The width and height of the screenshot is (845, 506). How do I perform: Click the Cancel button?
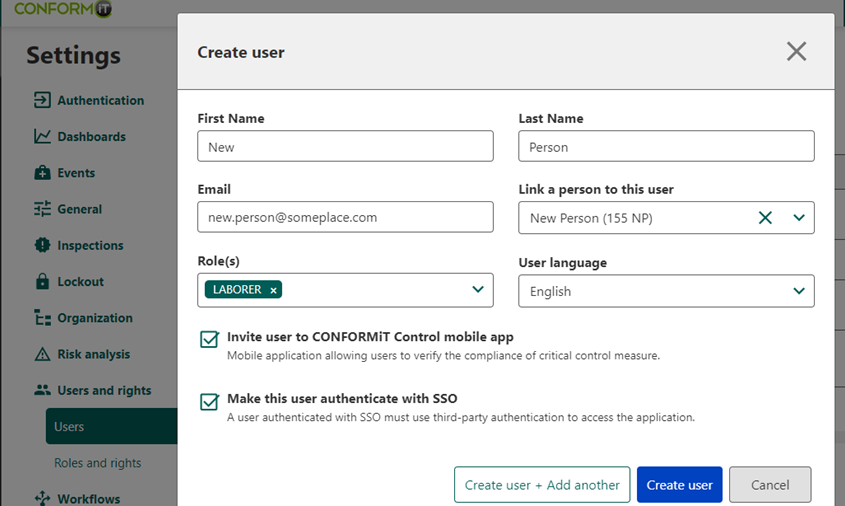coord(770,484)
